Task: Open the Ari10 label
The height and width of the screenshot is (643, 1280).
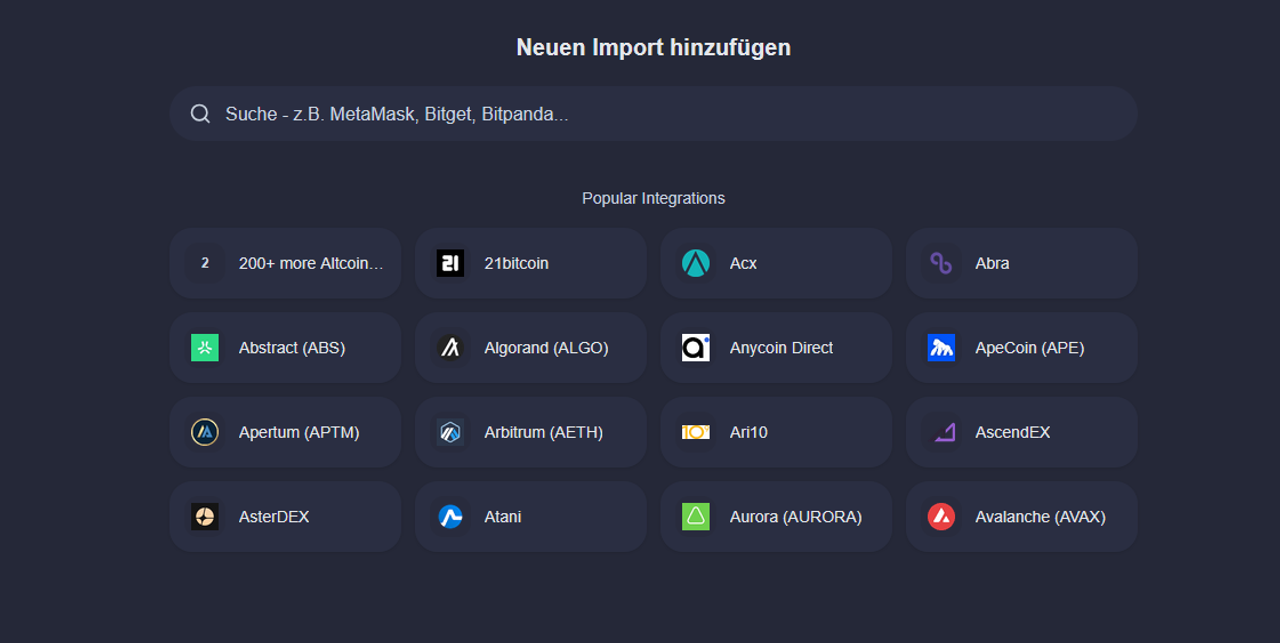Action: [749, 432]
